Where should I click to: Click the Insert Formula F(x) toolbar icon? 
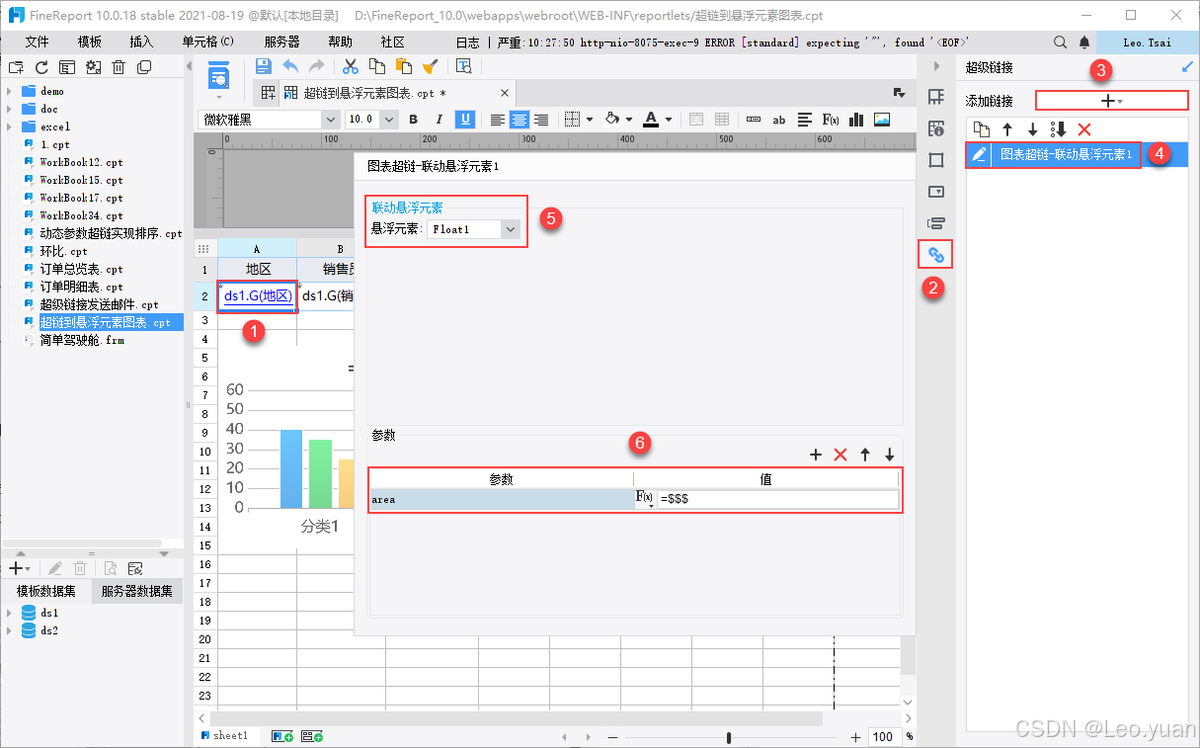[x=830, y=119]
